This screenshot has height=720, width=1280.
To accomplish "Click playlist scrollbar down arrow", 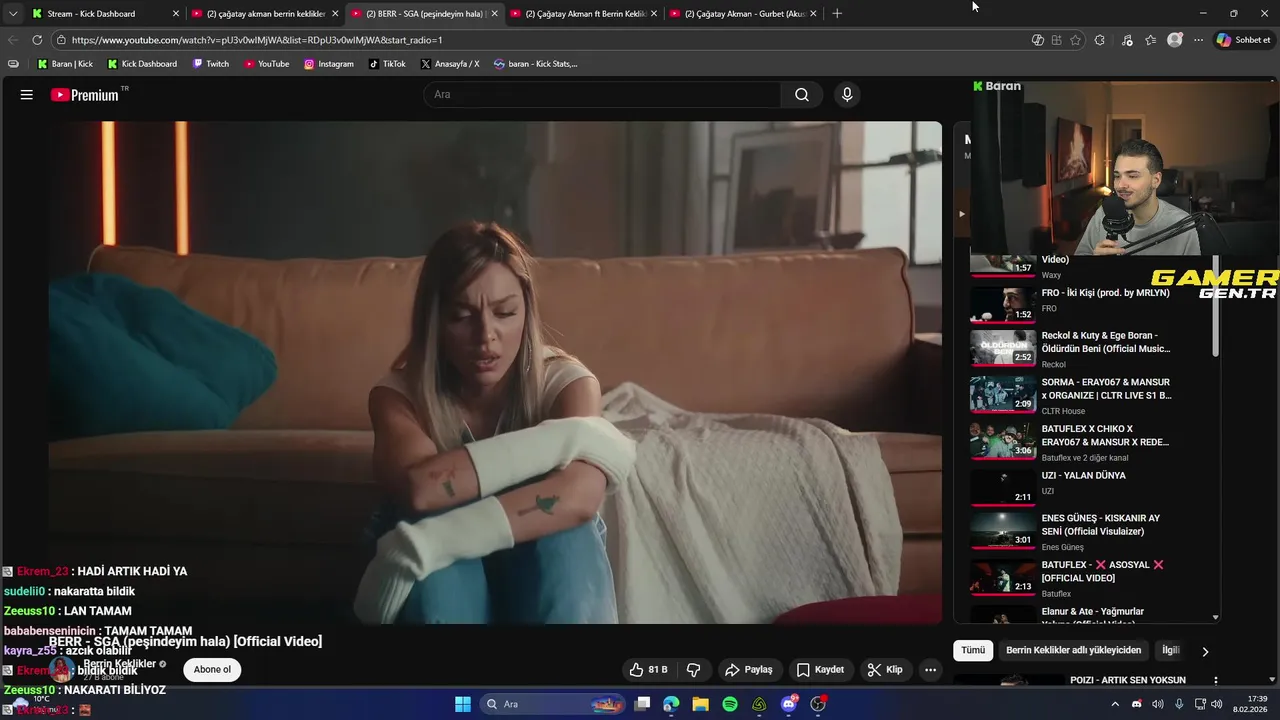I will [1216, 618].
